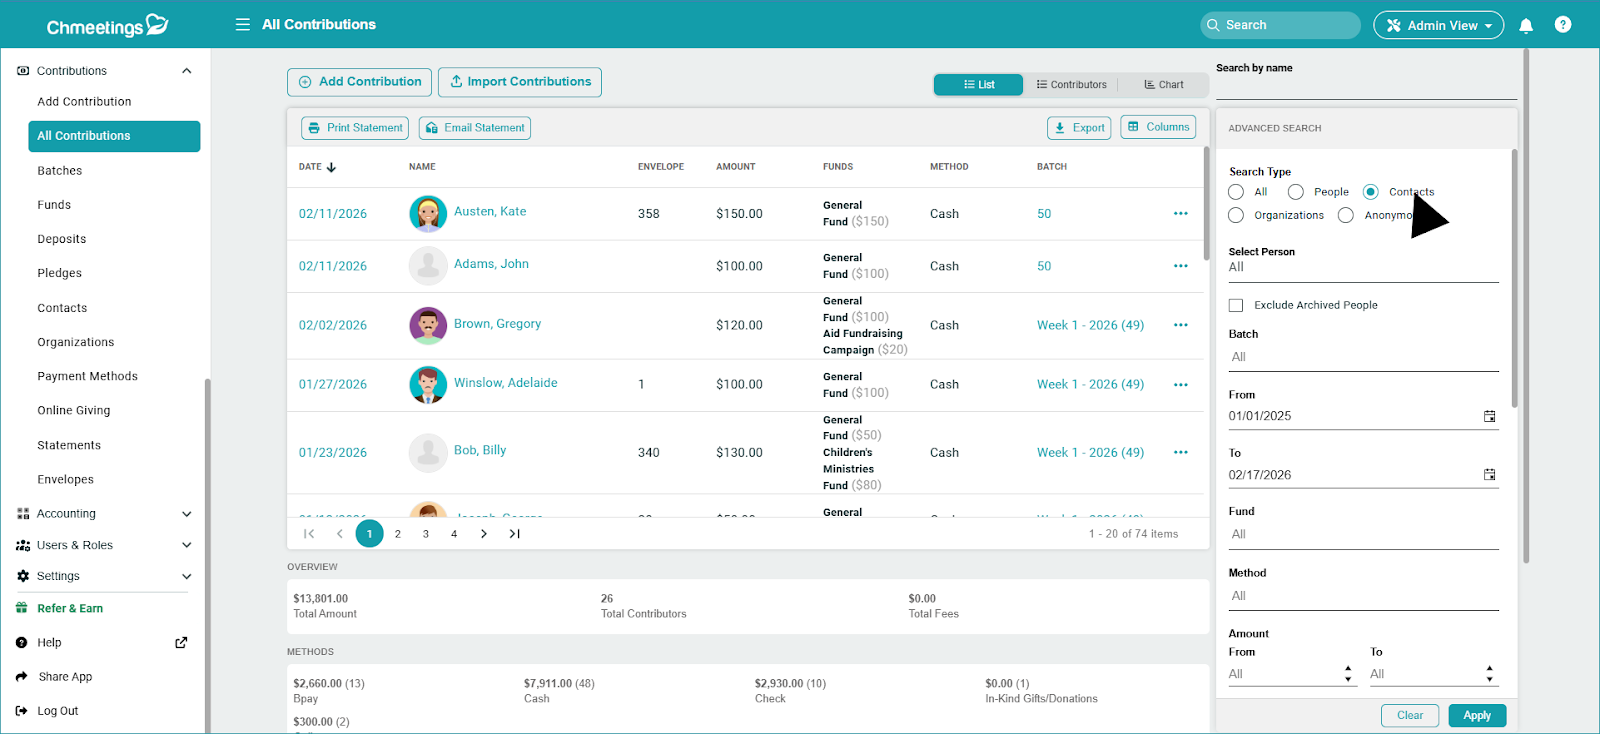Click Kate Austen's avatar picture

pos(428,214)
